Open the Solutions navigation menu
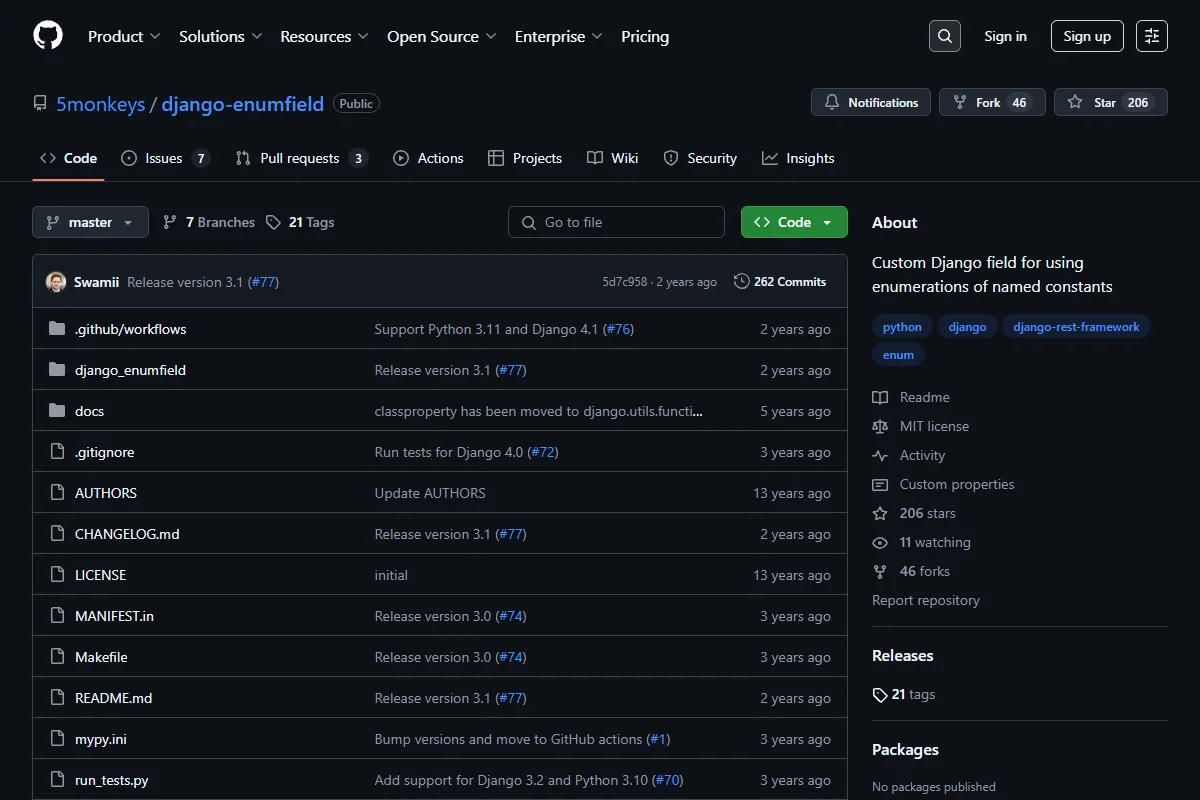This screenshot has width=1200, height=800. pyautogui.click(x=221, y=36)
